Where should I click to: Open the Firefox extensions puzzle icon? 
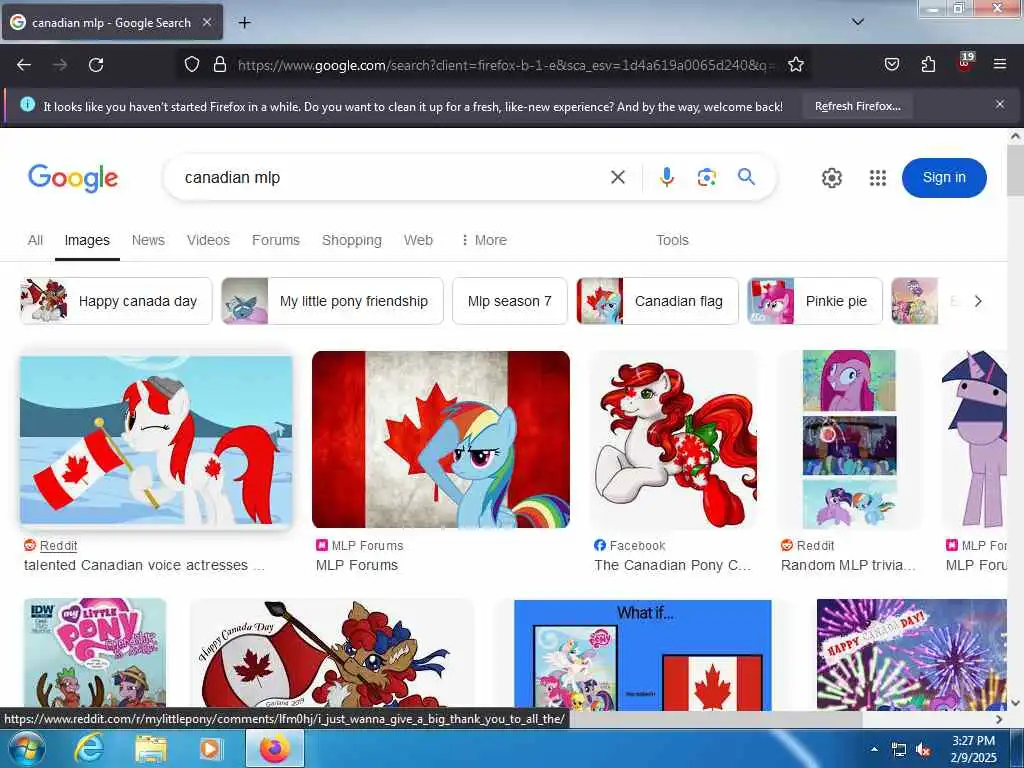(x=928, y=65)
